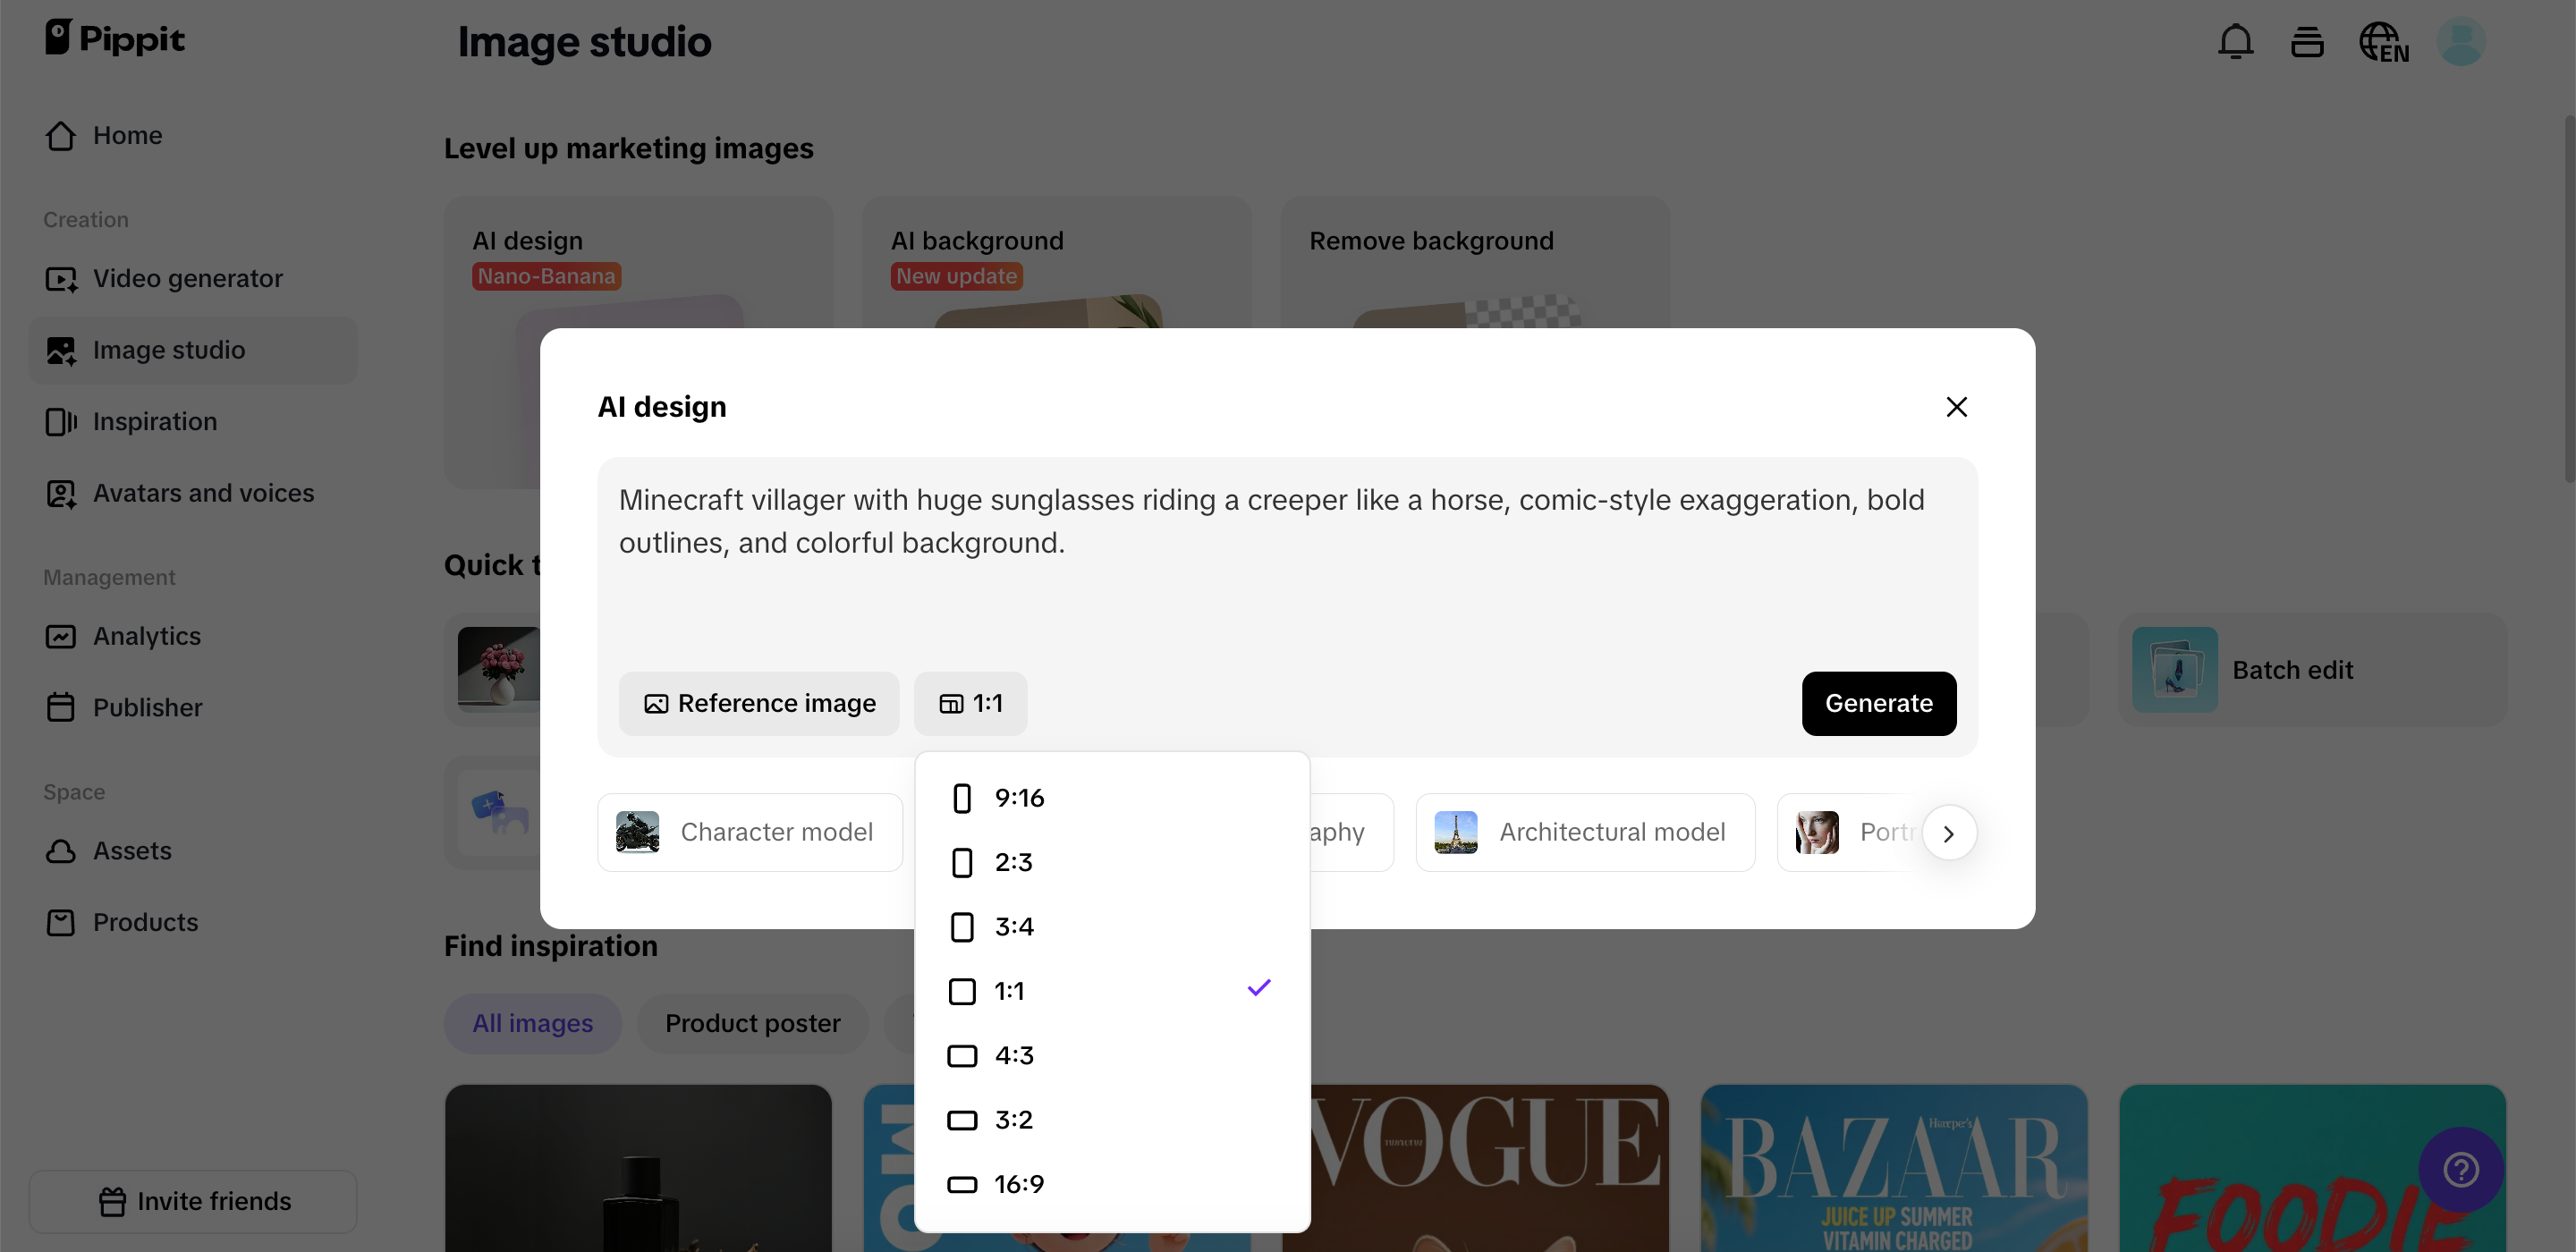The width and height of the screenshot is (2576, 1252).
Task: Collapse the 1:1 aspect ratio dropdown
Action: (x=970, y=703)
